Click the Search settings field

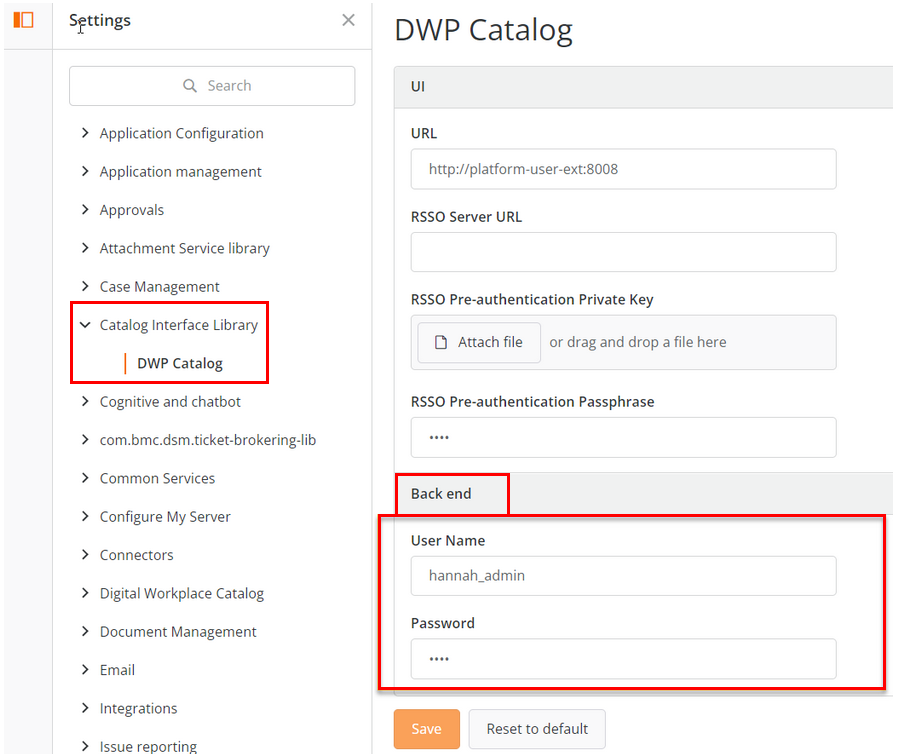tap(212, 86)
